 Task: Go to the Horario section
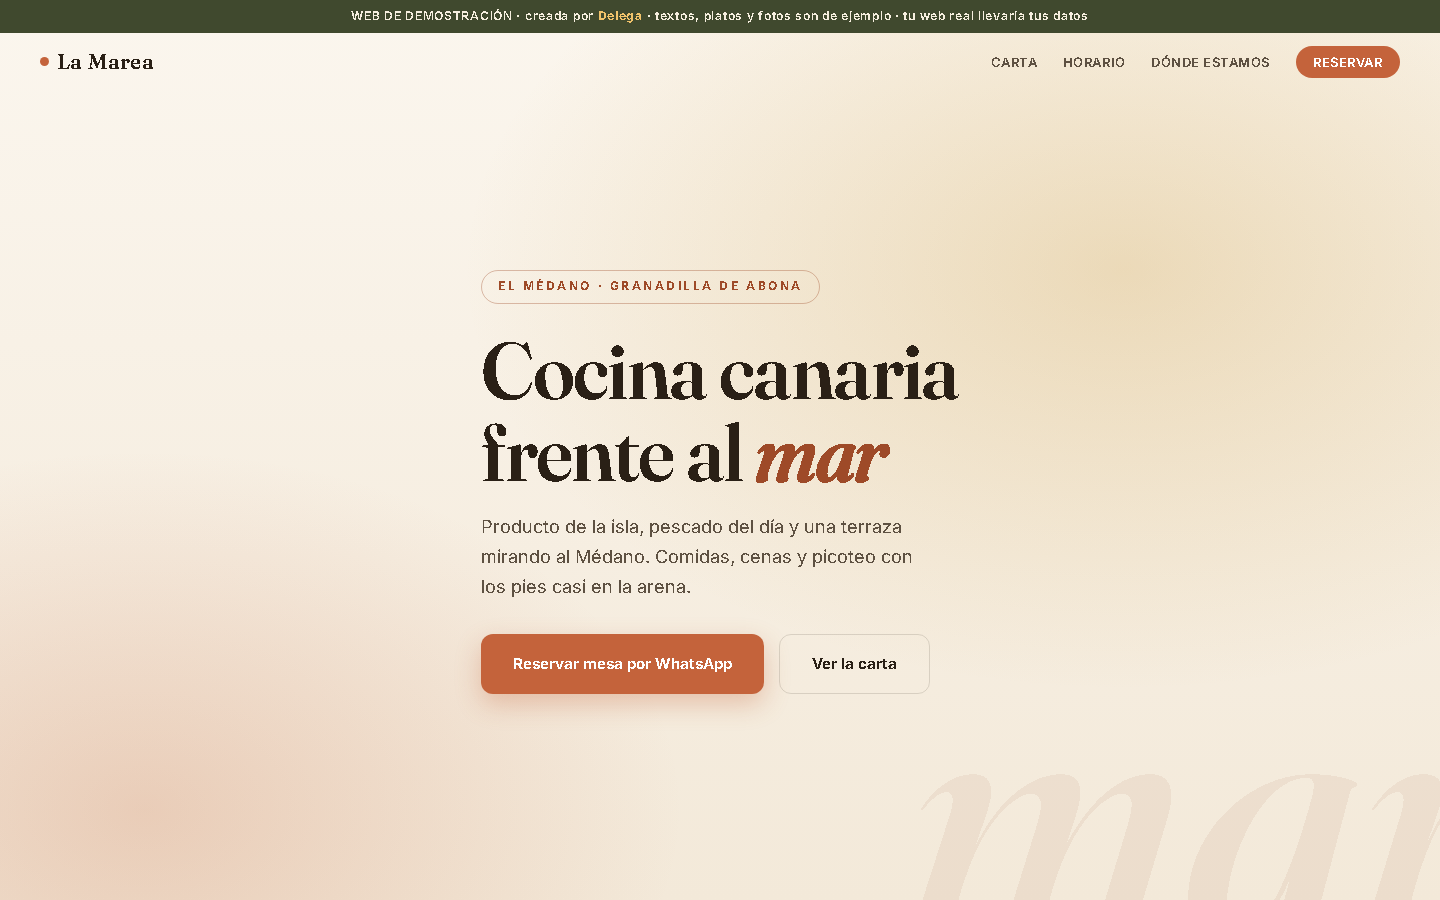point(1094,62)
